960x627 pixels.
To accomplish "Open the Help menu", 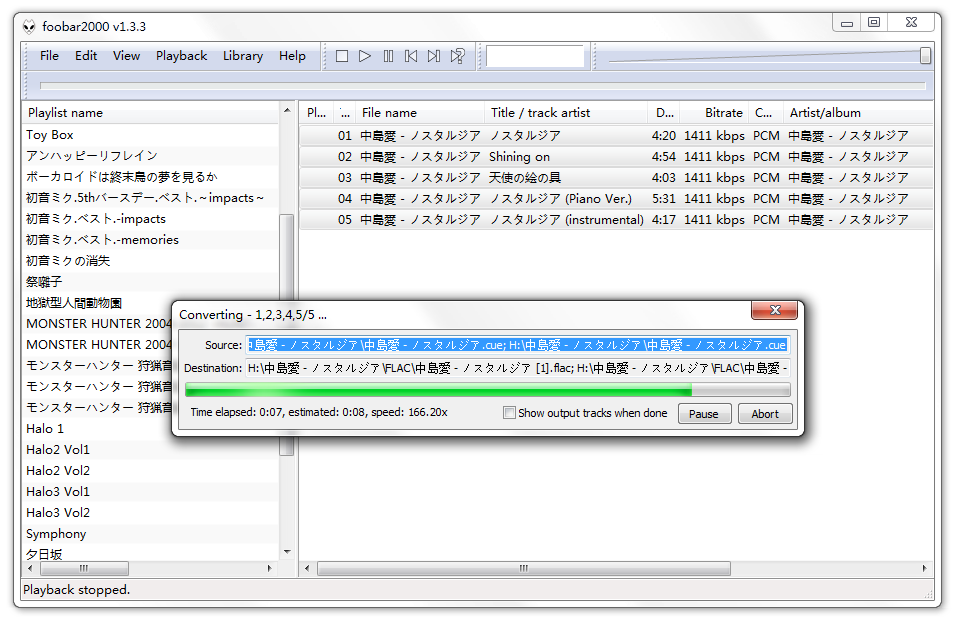I will pyautogui.click(x=292, y=56).
